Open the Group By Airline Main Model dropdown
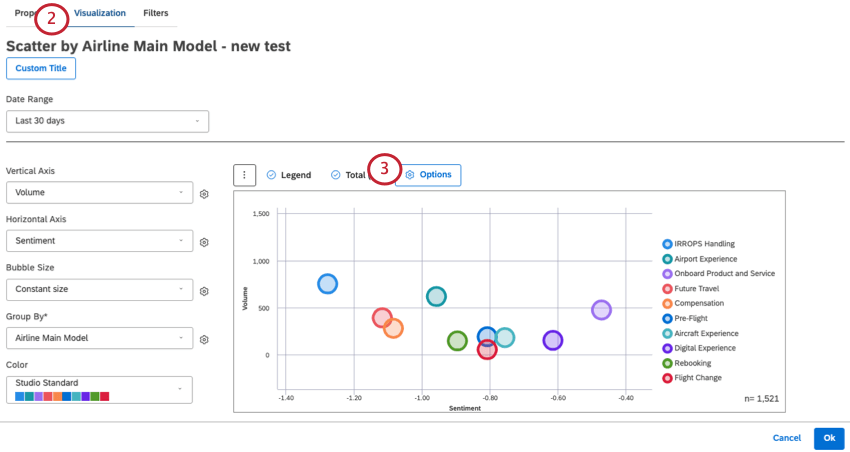850x452 pixels. [99, 338]
